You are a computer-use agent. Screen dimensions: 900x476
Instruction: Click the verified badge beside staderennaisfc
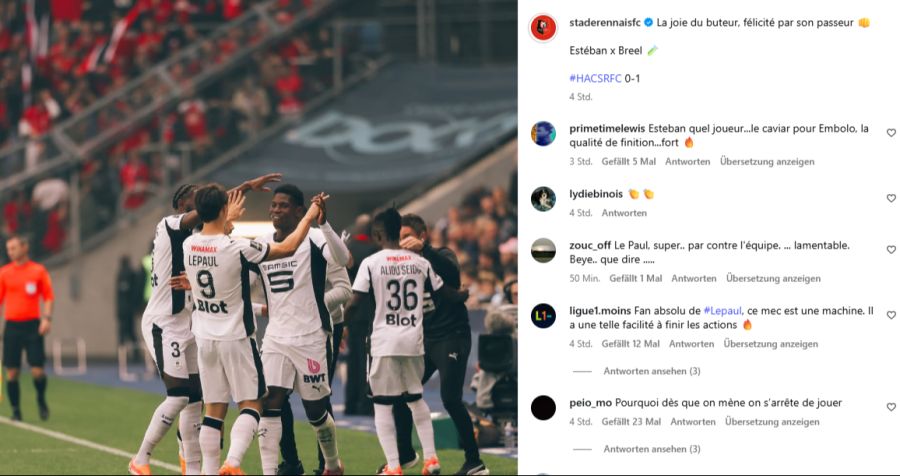648,23
